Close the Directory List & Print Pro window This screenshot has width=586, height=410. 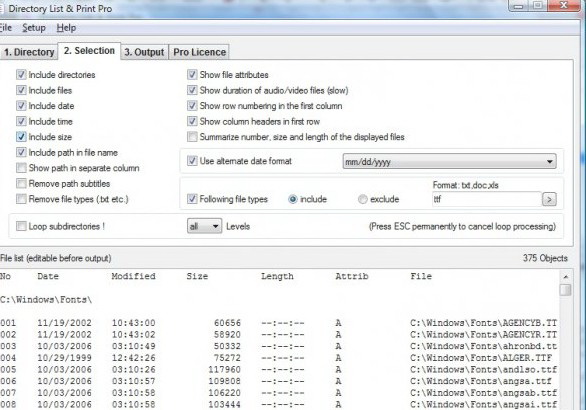[564, 5]
